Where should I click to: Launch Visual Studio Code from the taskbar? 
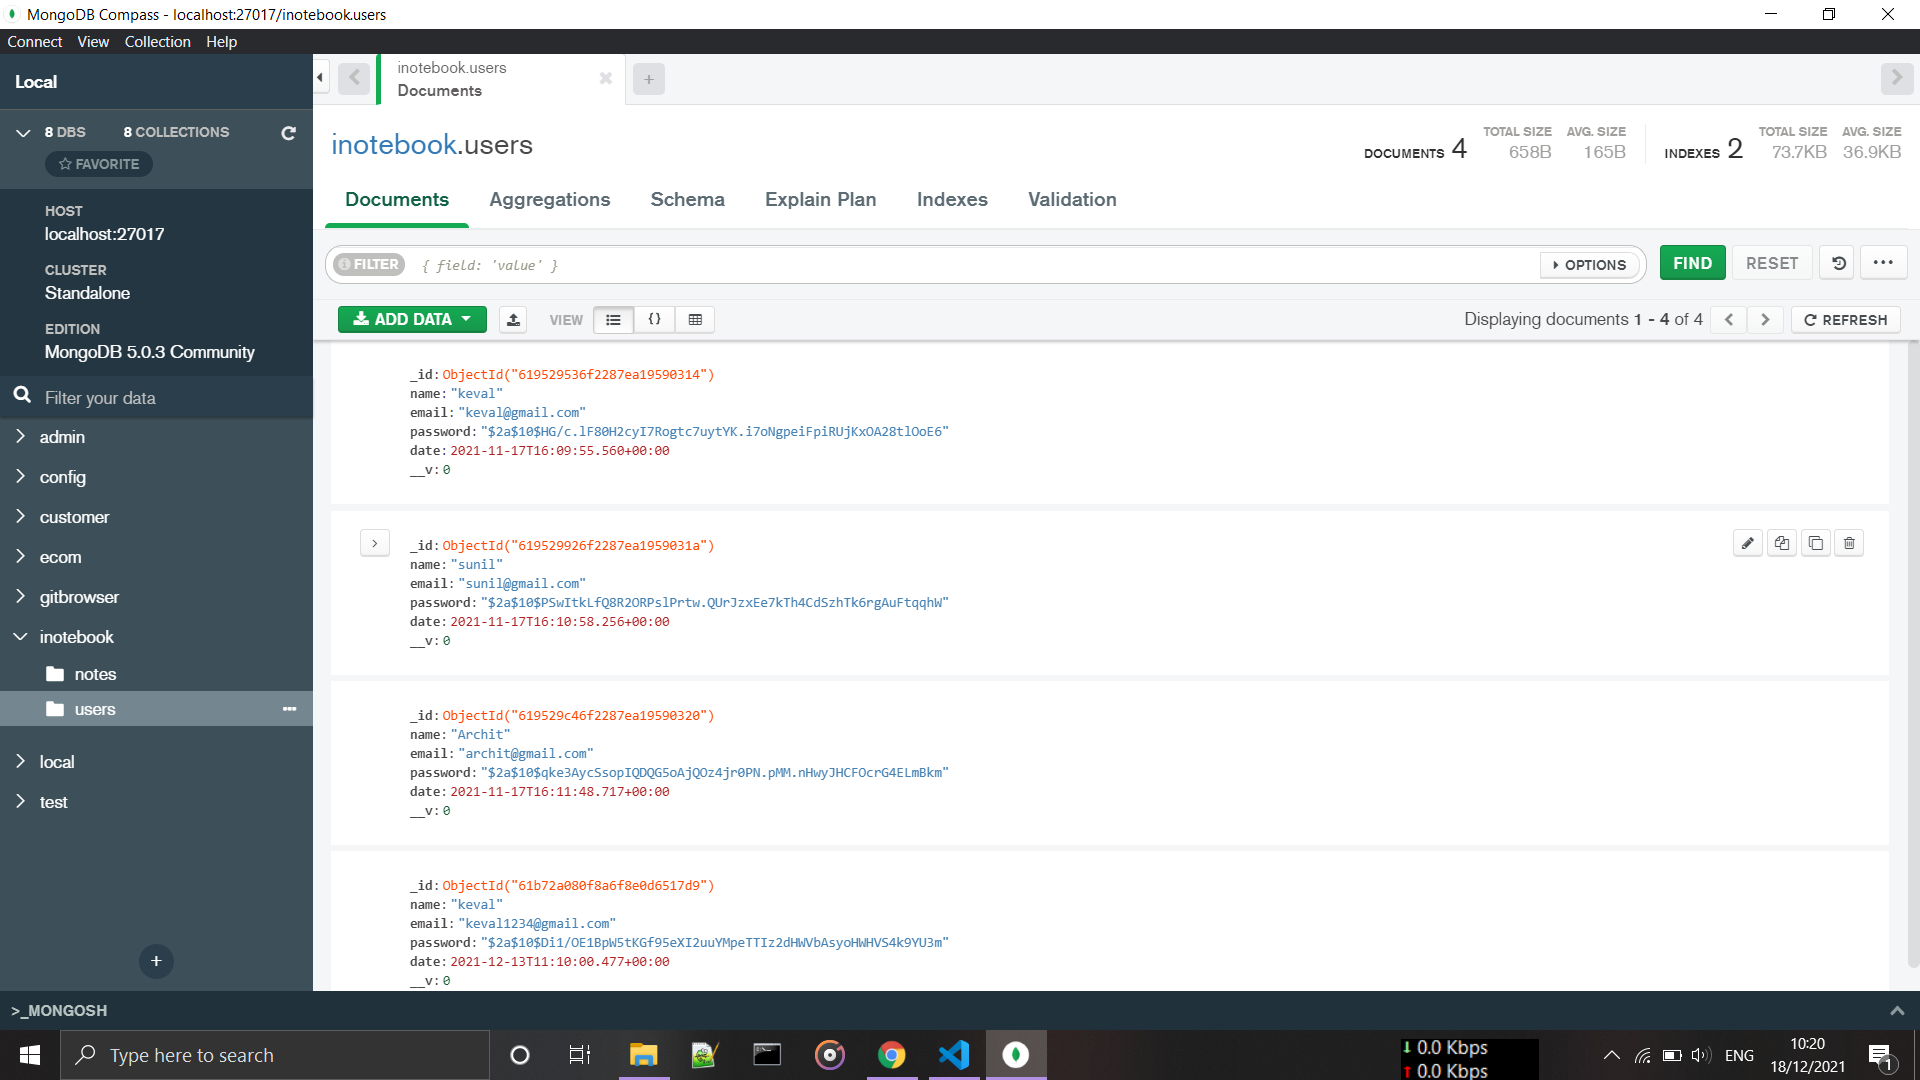point(954,1054)
